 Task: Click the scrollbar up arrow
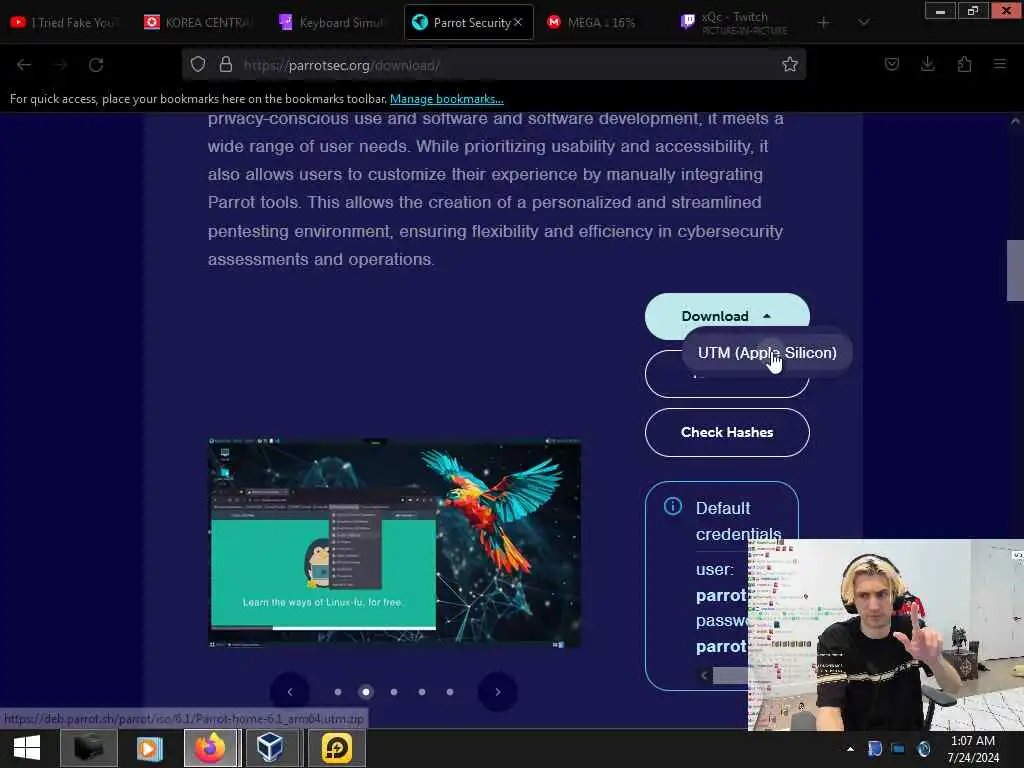coord(1015,121)
